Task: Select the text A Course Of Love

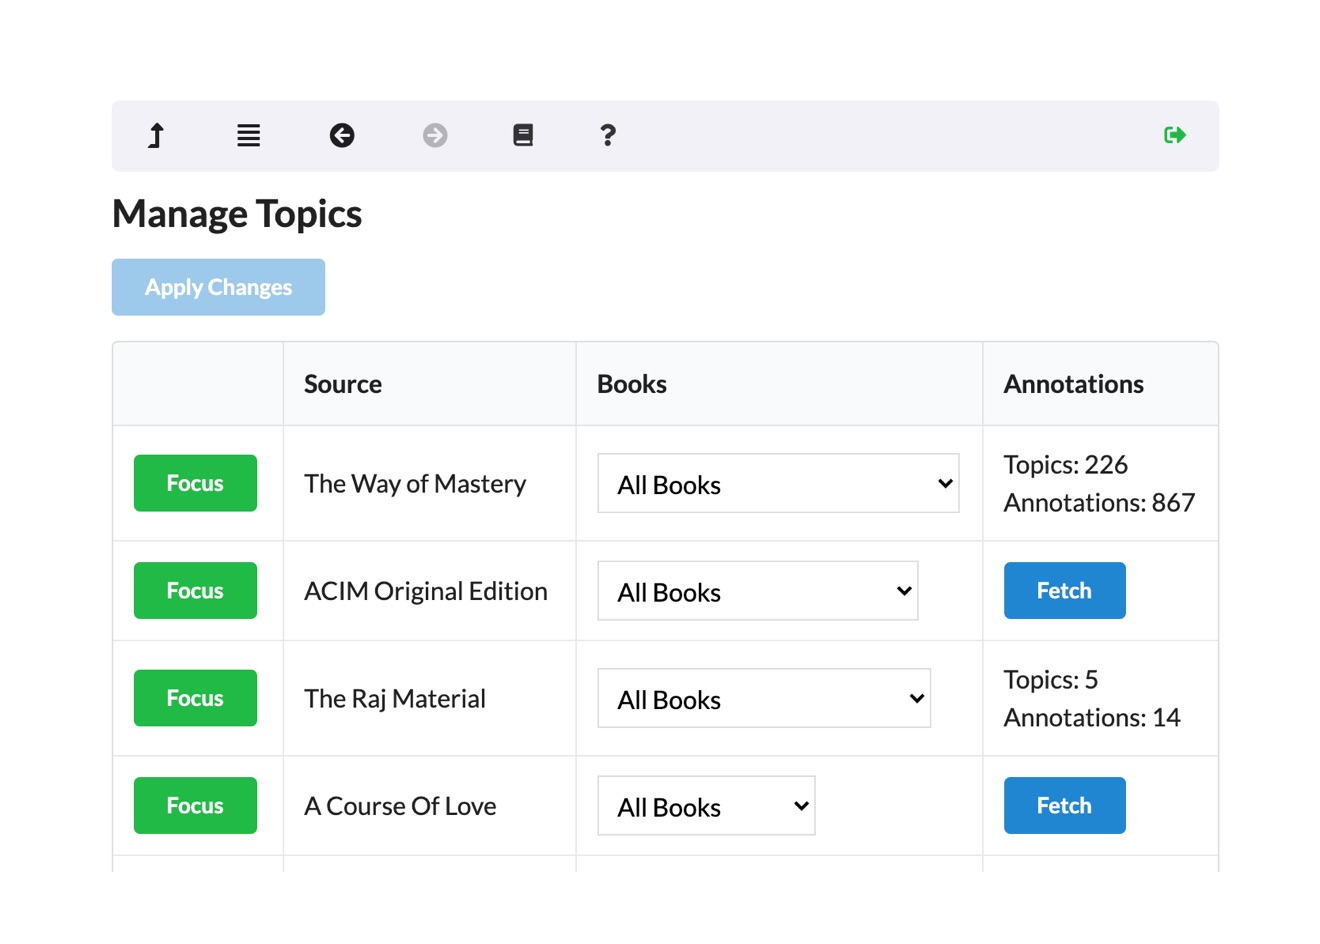Action: pos(400,806)
